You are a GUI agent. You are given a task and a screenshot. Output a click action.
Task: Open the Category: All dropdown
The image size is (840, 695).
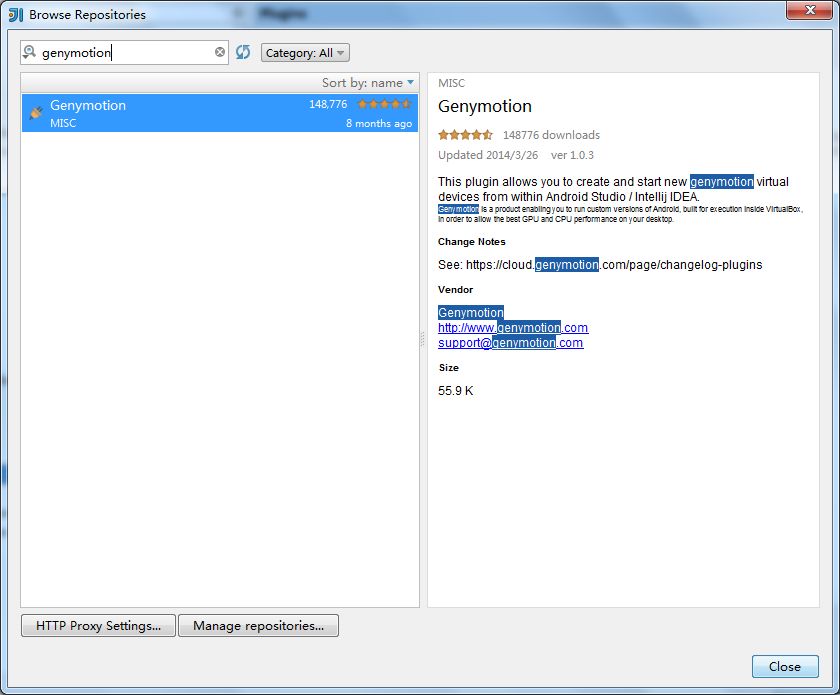click(x=305, y=53)
